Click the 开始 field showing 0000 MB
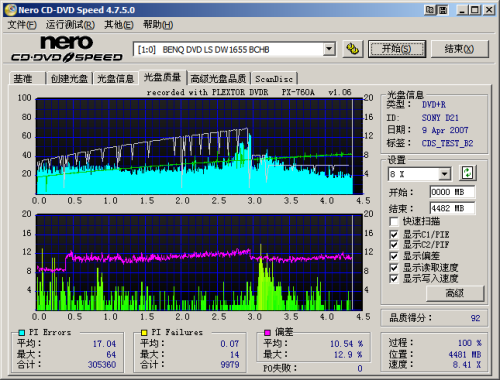Image resolution: width=500 pixels, height=380 pixels. [452, 192]
